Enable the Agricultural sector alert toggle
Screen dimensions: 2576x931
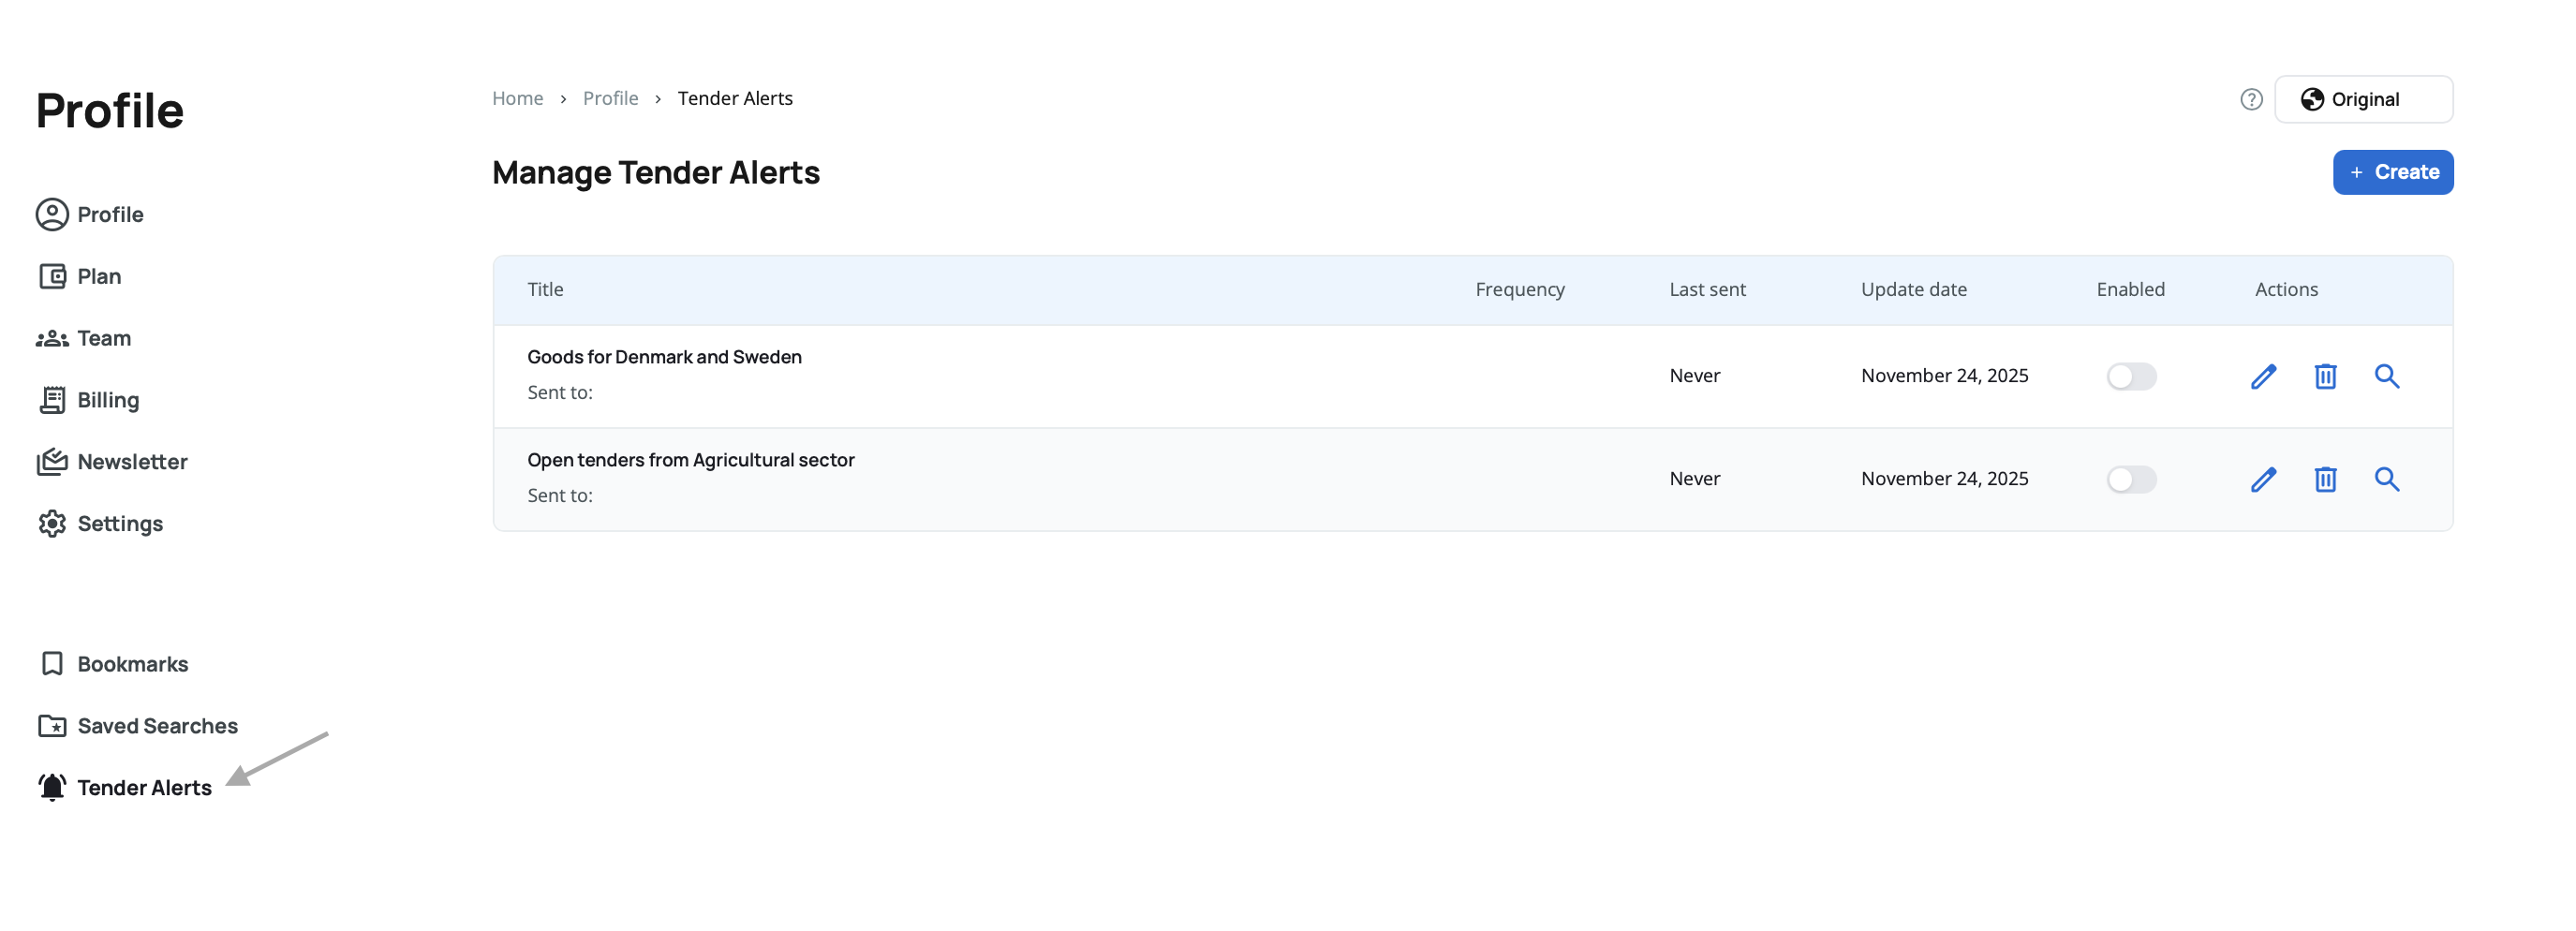2130,479
